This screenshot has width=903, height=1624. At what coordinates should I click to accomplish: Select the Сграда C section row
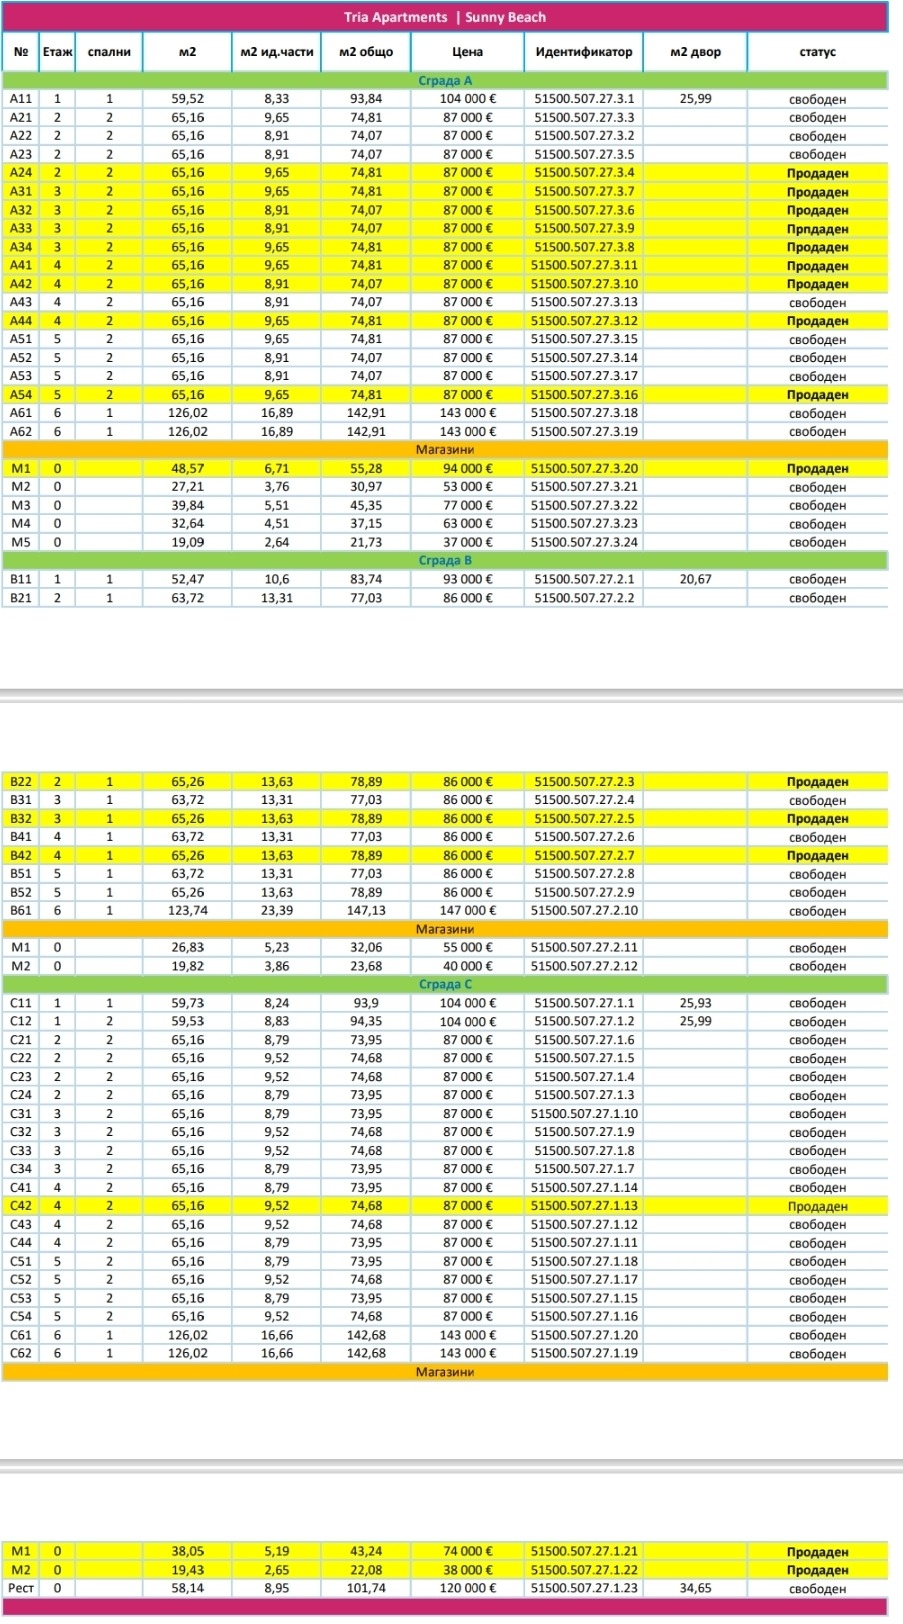coord(444,984)
